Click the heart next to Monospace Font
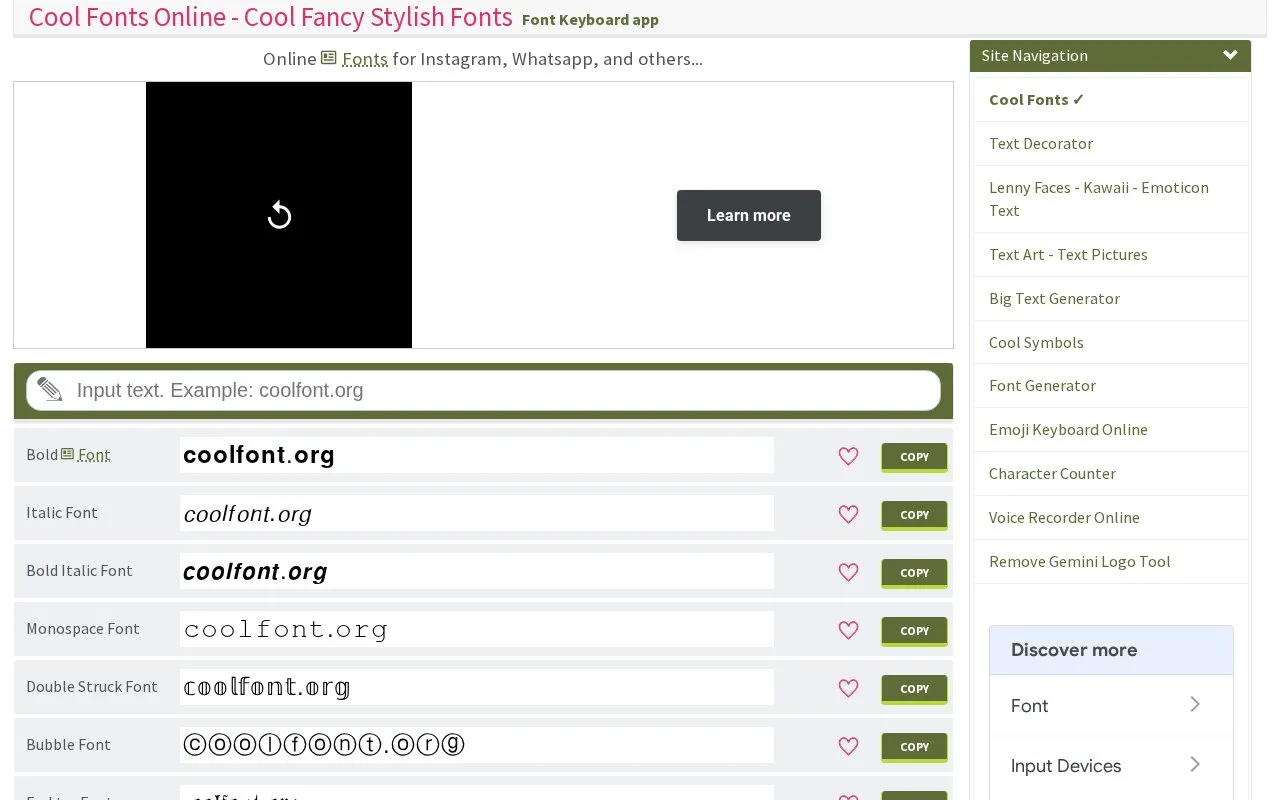This screenshot has height=800, width=1280. (848, 630)
